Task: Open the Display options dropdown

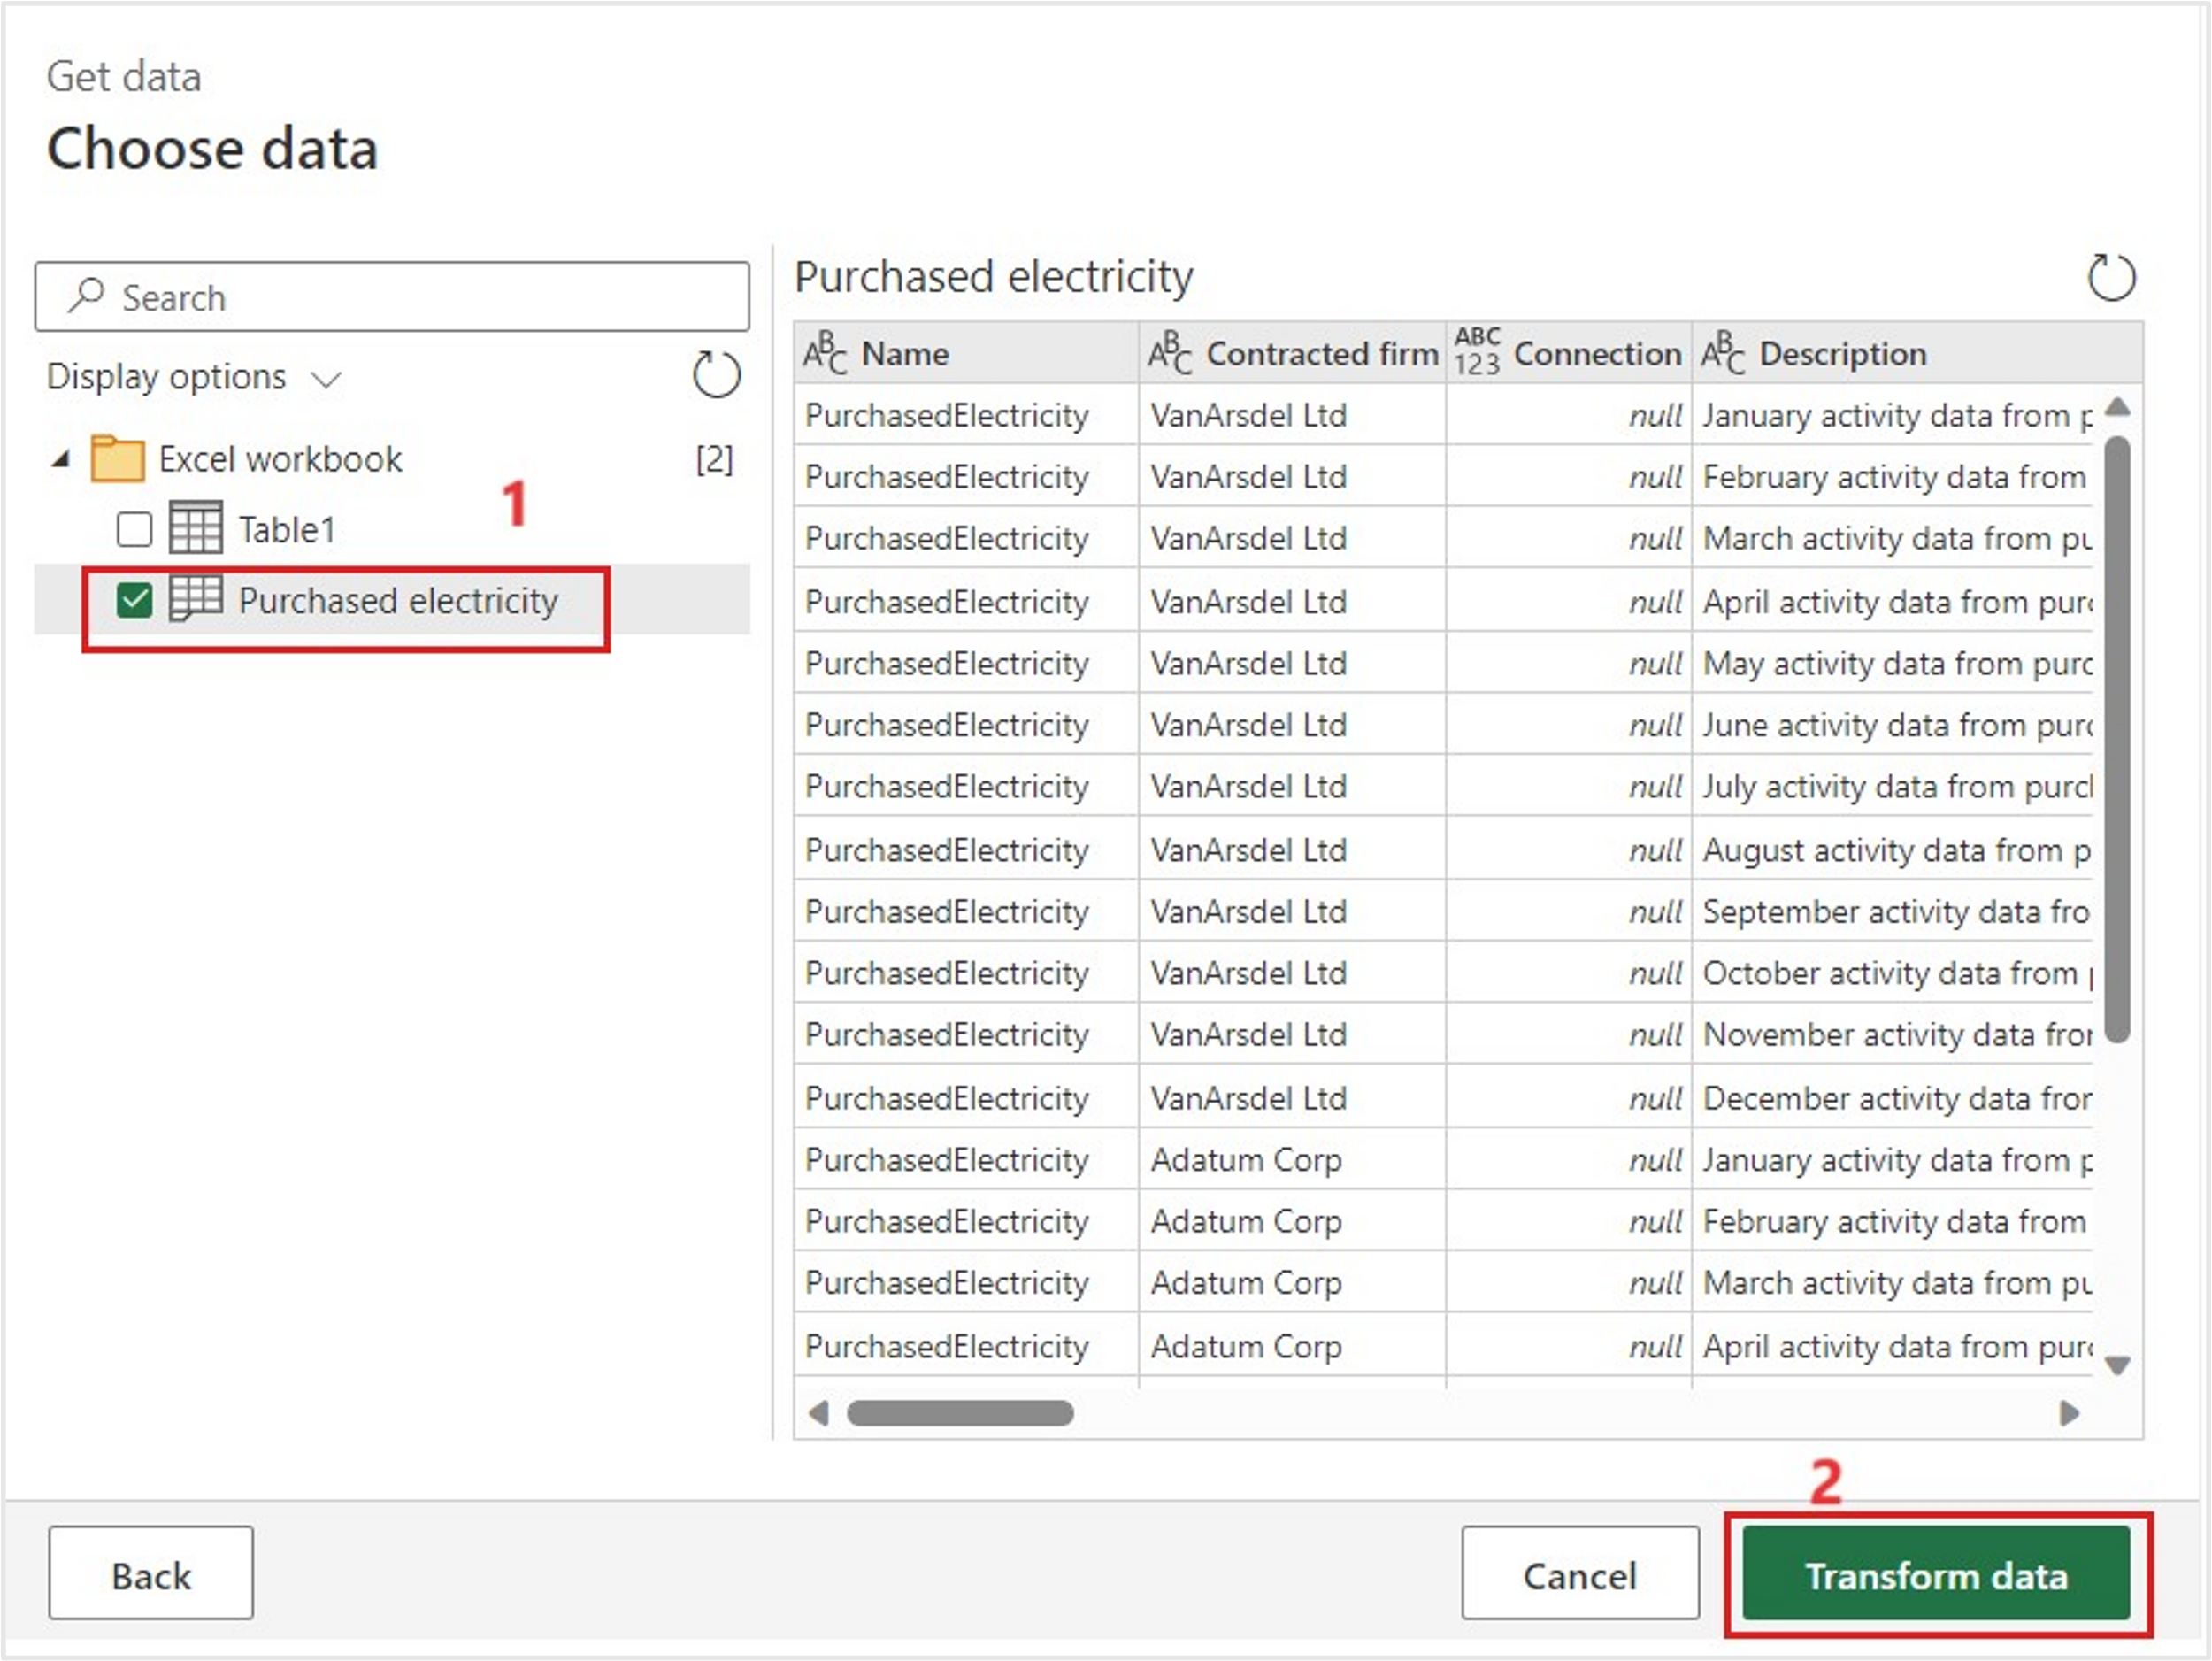Action: coord(195,377)
